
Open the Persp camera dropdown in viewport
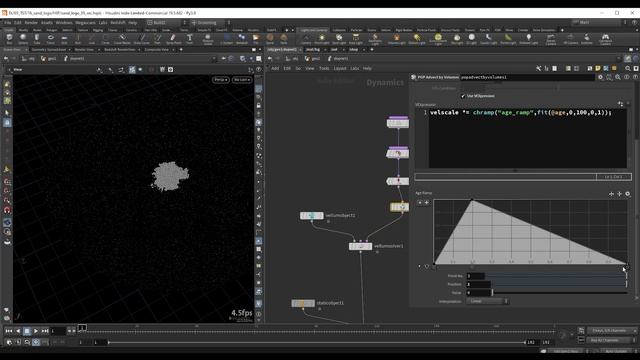point(220,80)
